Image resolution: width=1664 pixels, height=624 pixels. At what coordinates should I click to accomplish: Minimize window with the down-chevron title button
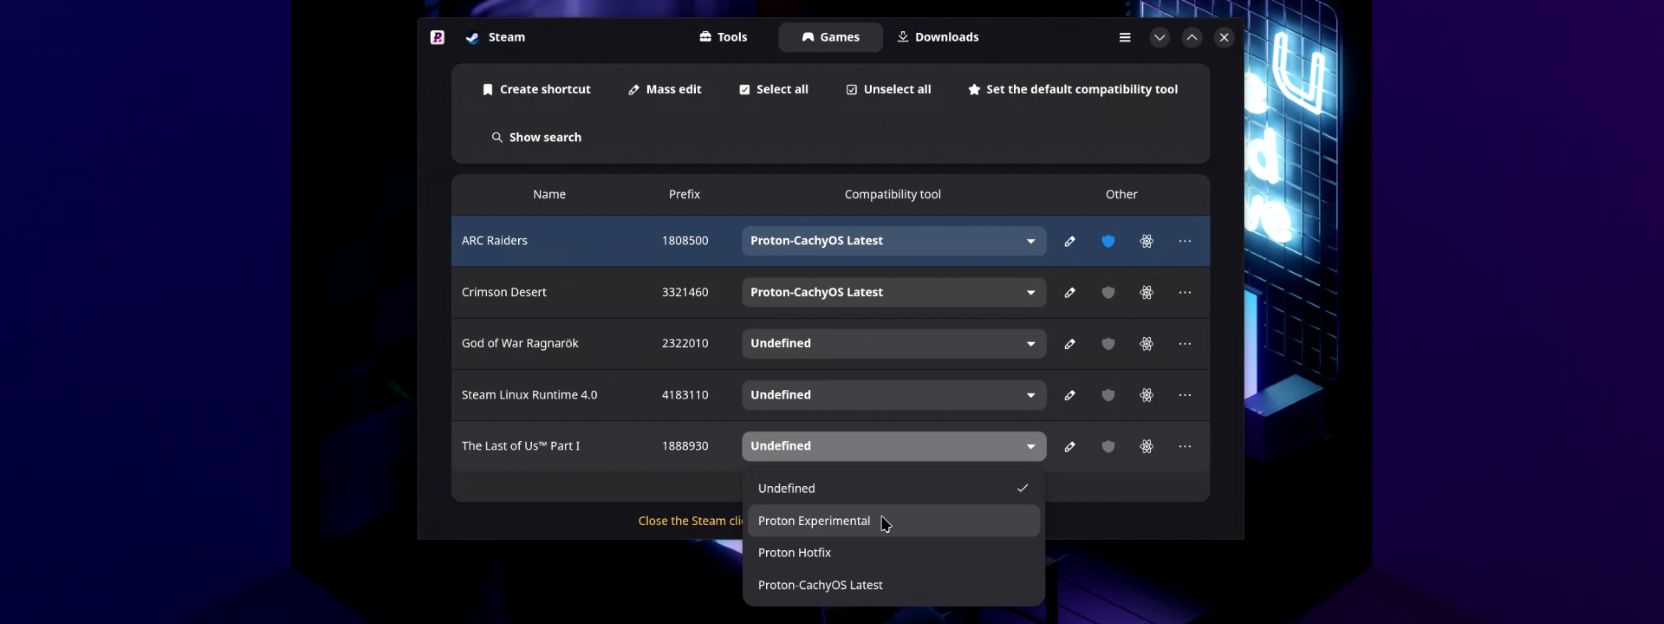(x=1159, y=37)
